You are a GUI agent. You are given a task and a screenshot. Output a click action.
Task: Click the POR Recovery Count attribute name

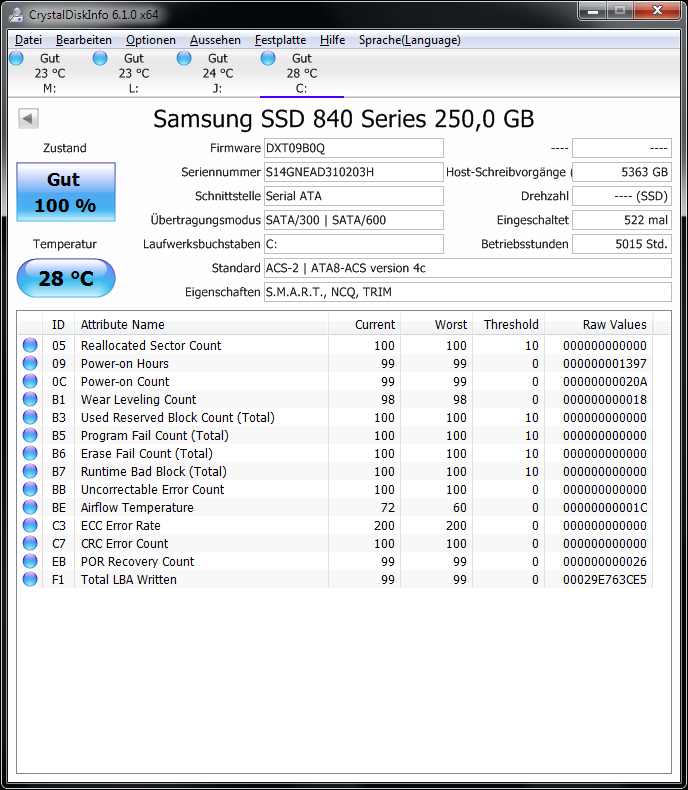pos(137,561)
